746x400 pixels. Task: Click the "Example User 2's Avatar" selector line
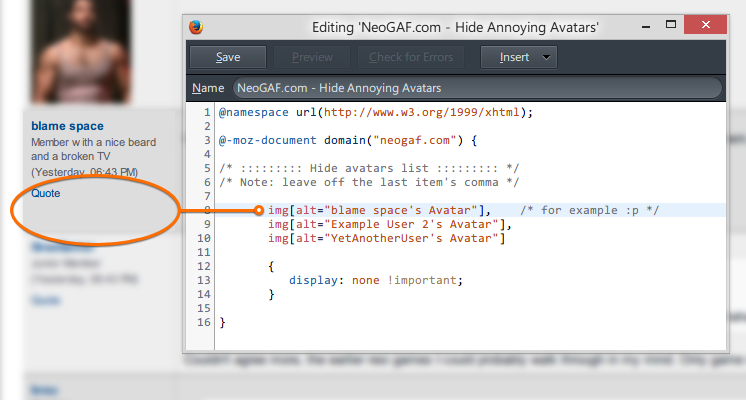point(390,224)
